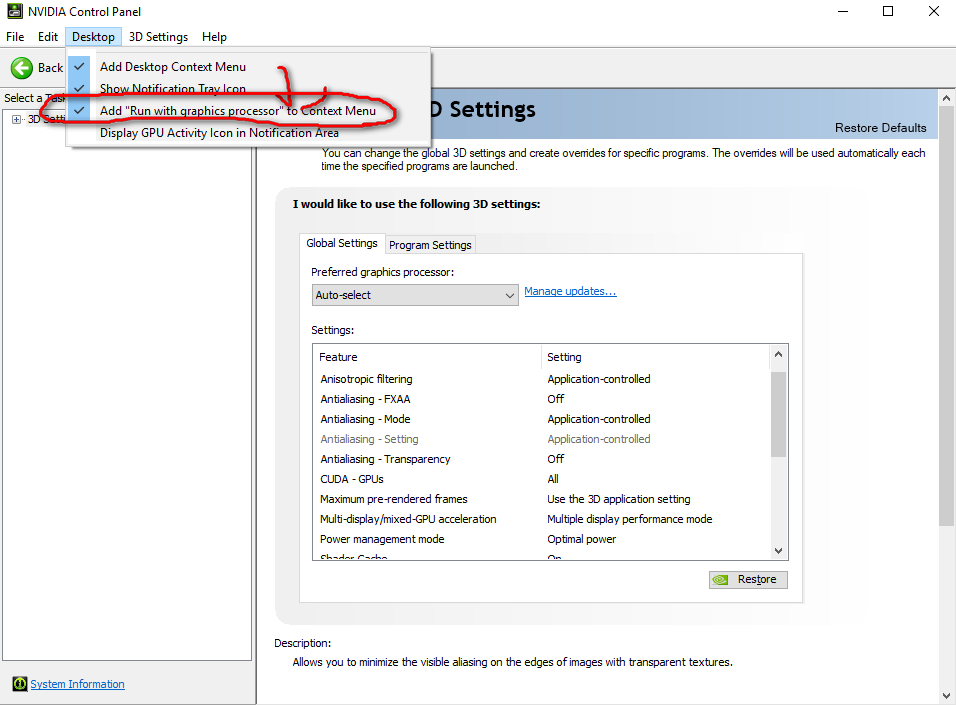
Task: Open the Help menu
Action: (214, 37)
